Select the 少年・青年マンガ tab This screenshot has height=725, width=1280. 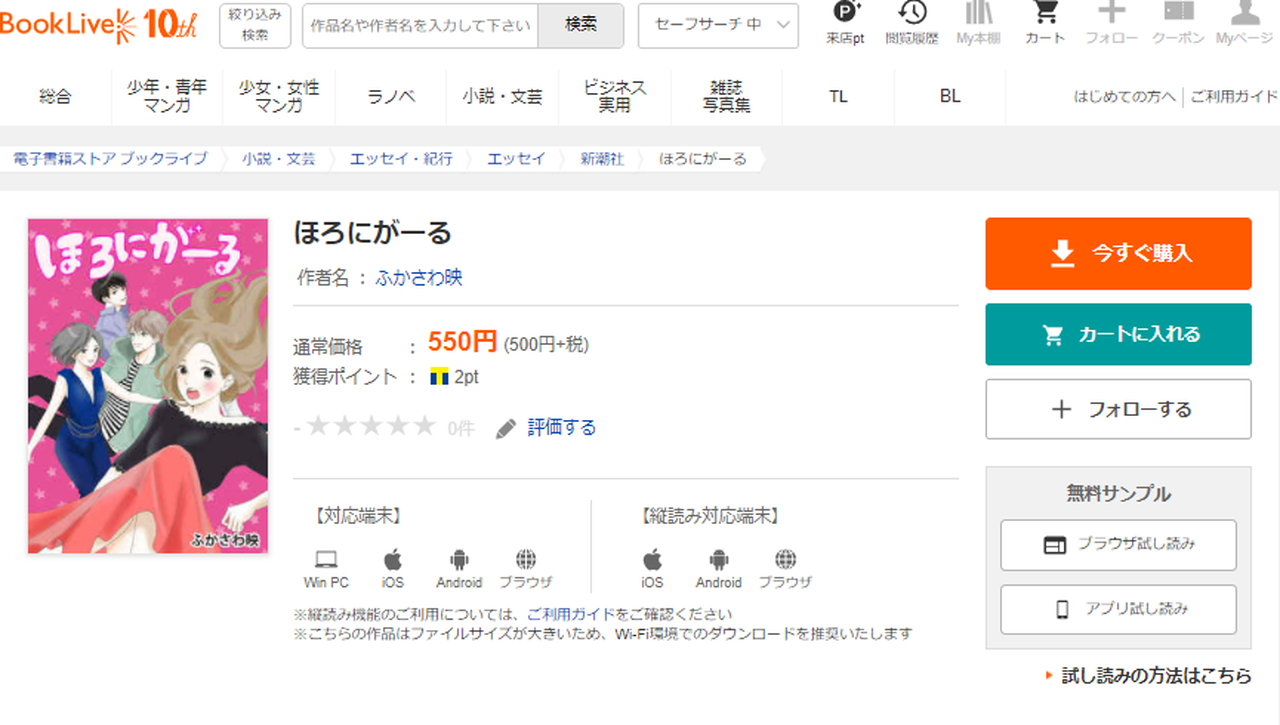tap(167, 97)
